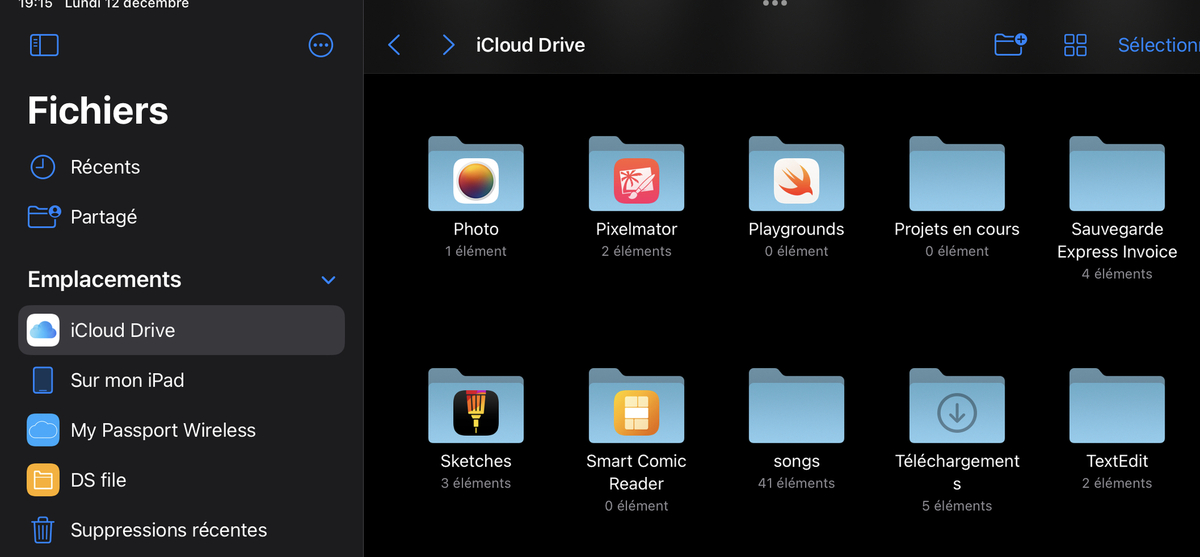Viewport: 1200px width, 557px height.
Task: Click the iPad device icon in sidebar
Action: click(x=43, y=380)
